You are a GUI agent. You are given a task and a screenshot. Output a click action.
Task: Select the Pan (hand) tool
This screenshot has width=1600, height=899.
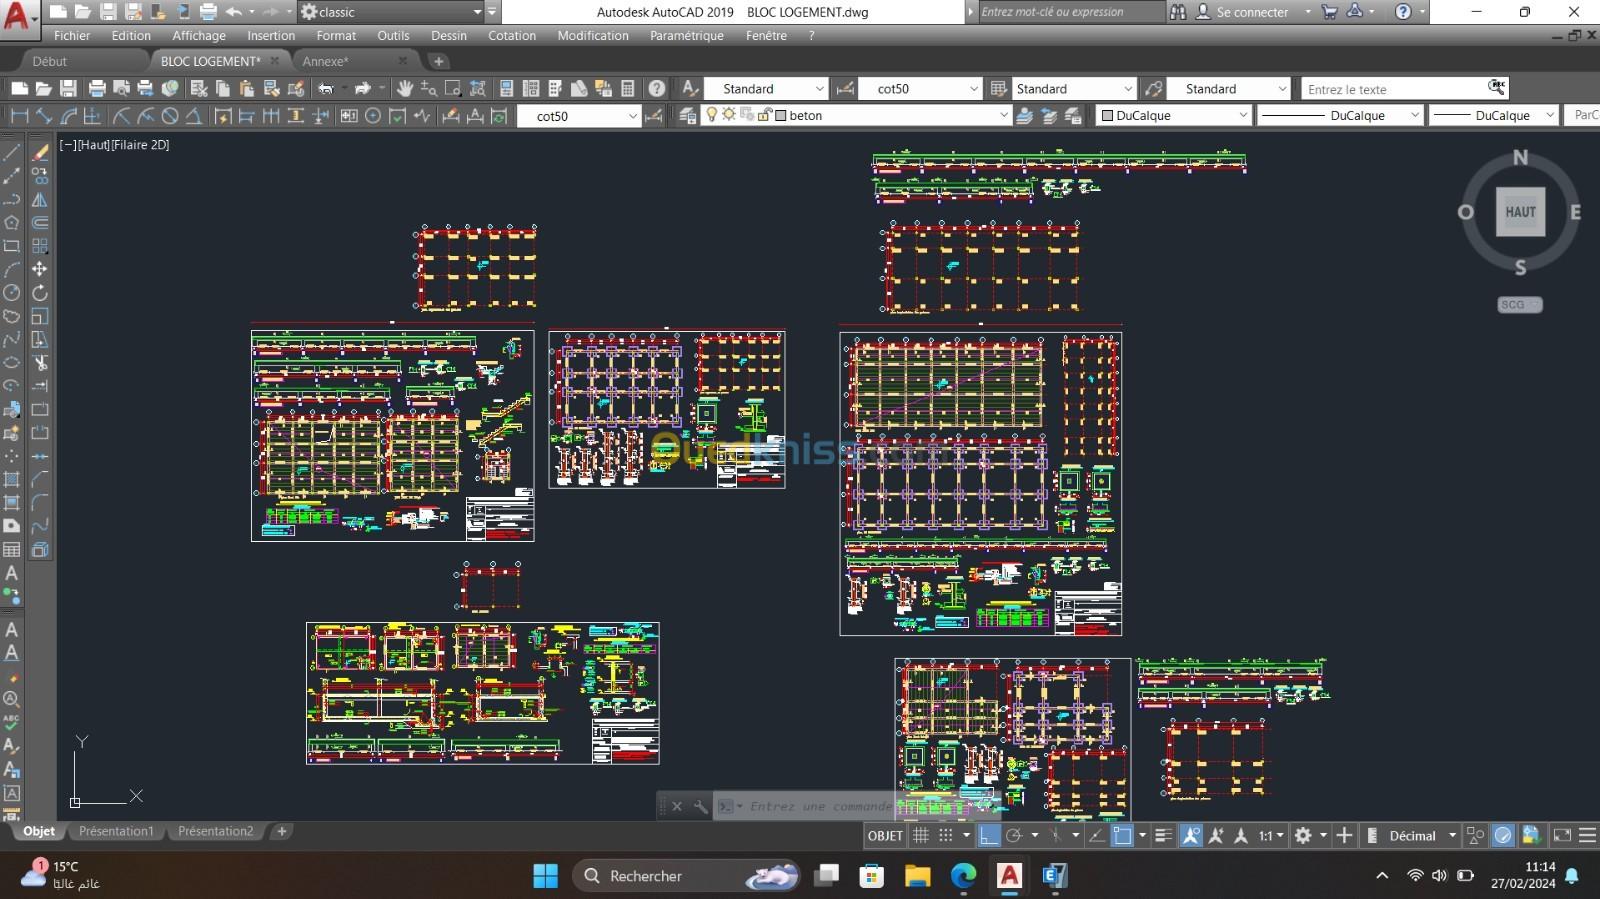(x=404, y=89)
